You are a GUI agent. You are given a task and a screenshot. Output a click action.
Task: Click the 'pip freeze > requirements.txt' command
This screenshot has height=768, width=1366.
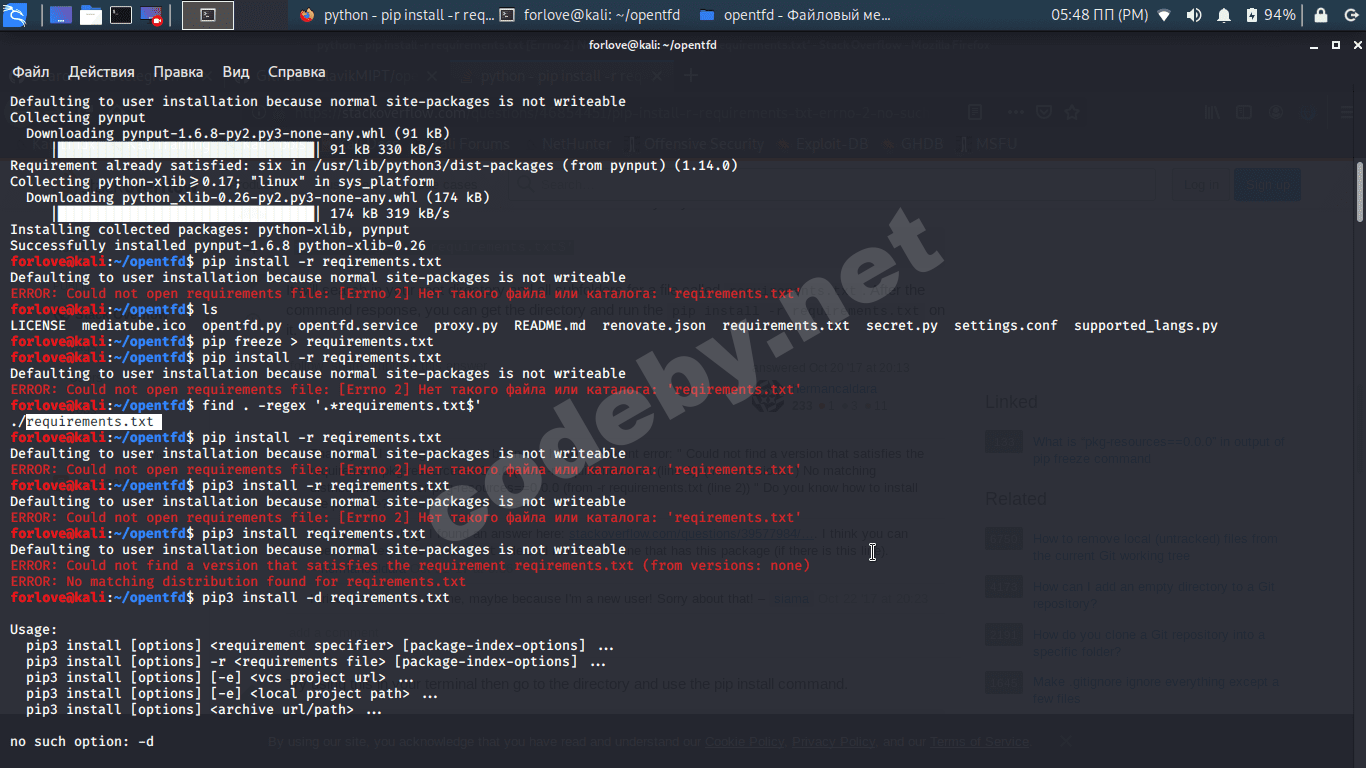point(318,342)
